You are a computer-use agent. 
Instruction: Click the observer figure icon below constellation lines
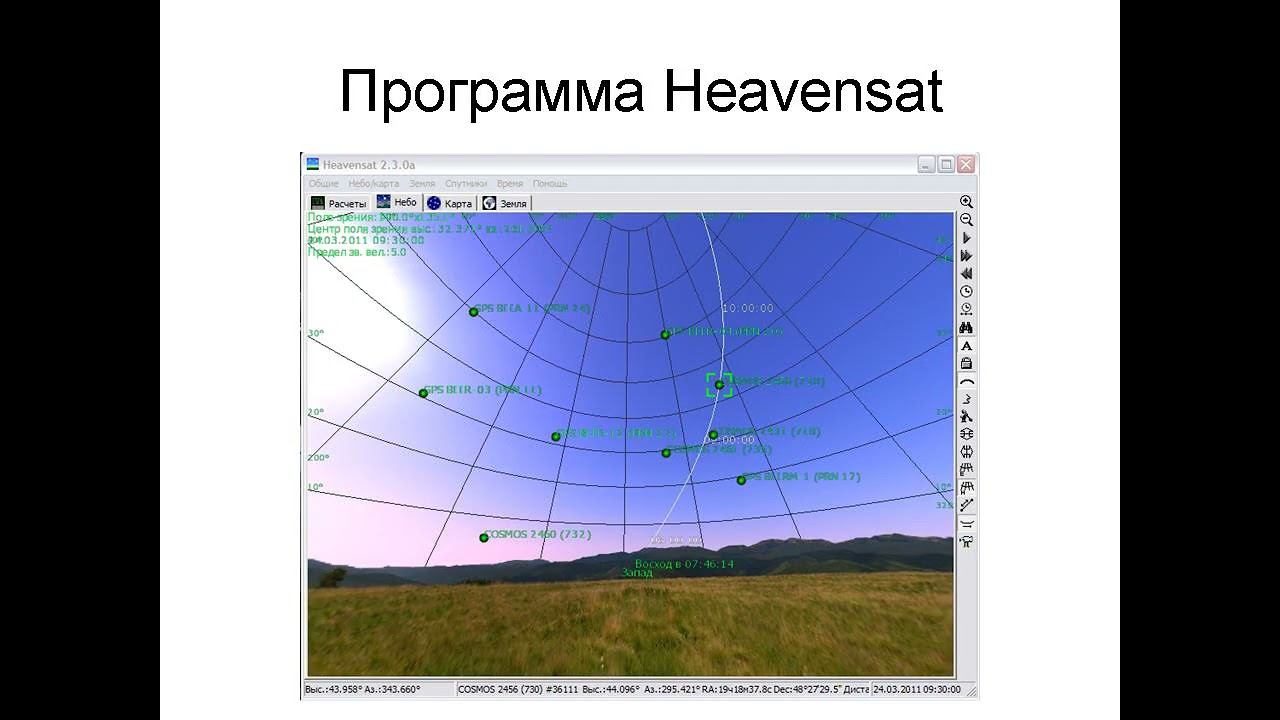click(966, 416)
